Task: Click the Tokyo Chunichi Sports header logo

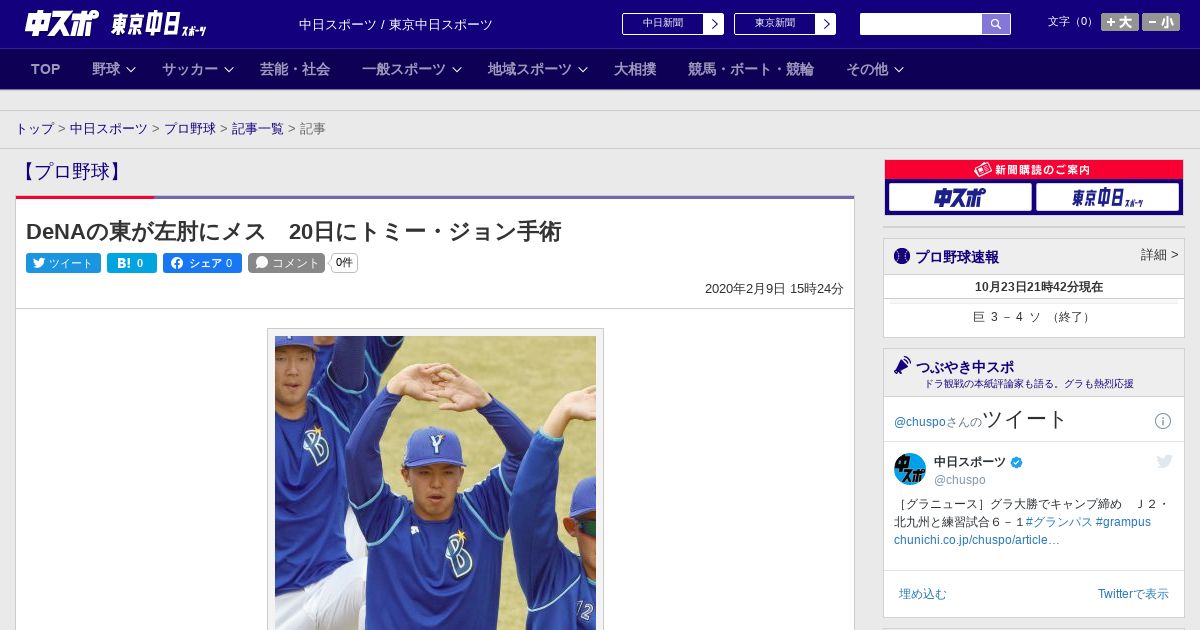Action: pyautogui.click(x=158, y=24)
